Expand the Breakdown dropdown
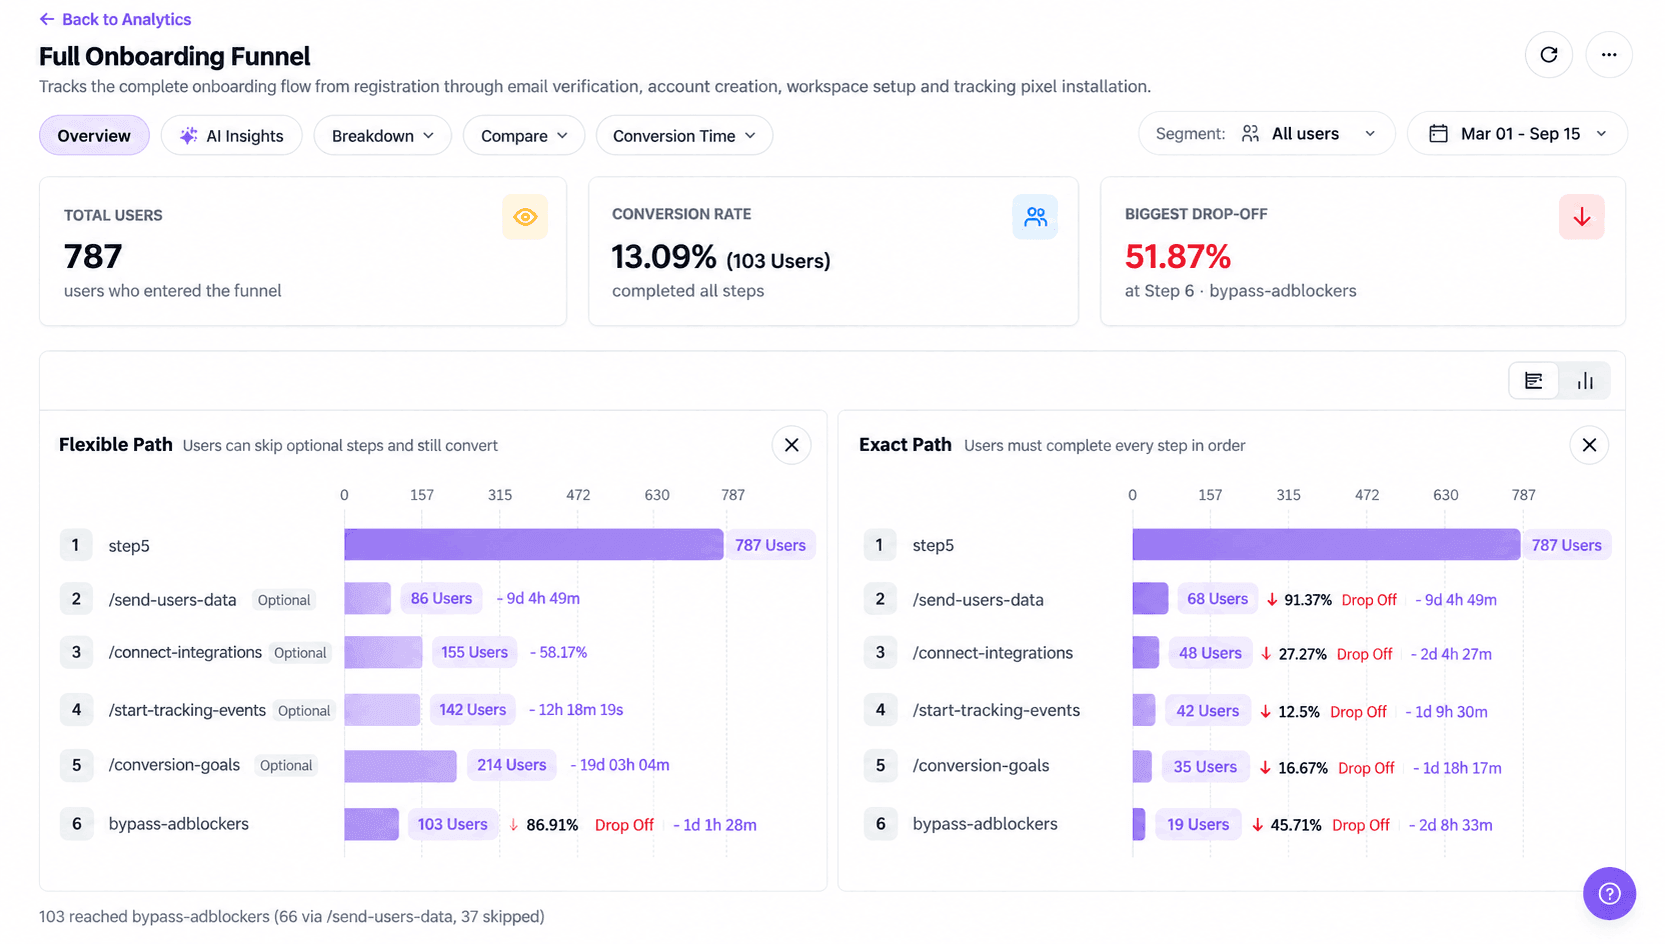 tap(382, 136)
